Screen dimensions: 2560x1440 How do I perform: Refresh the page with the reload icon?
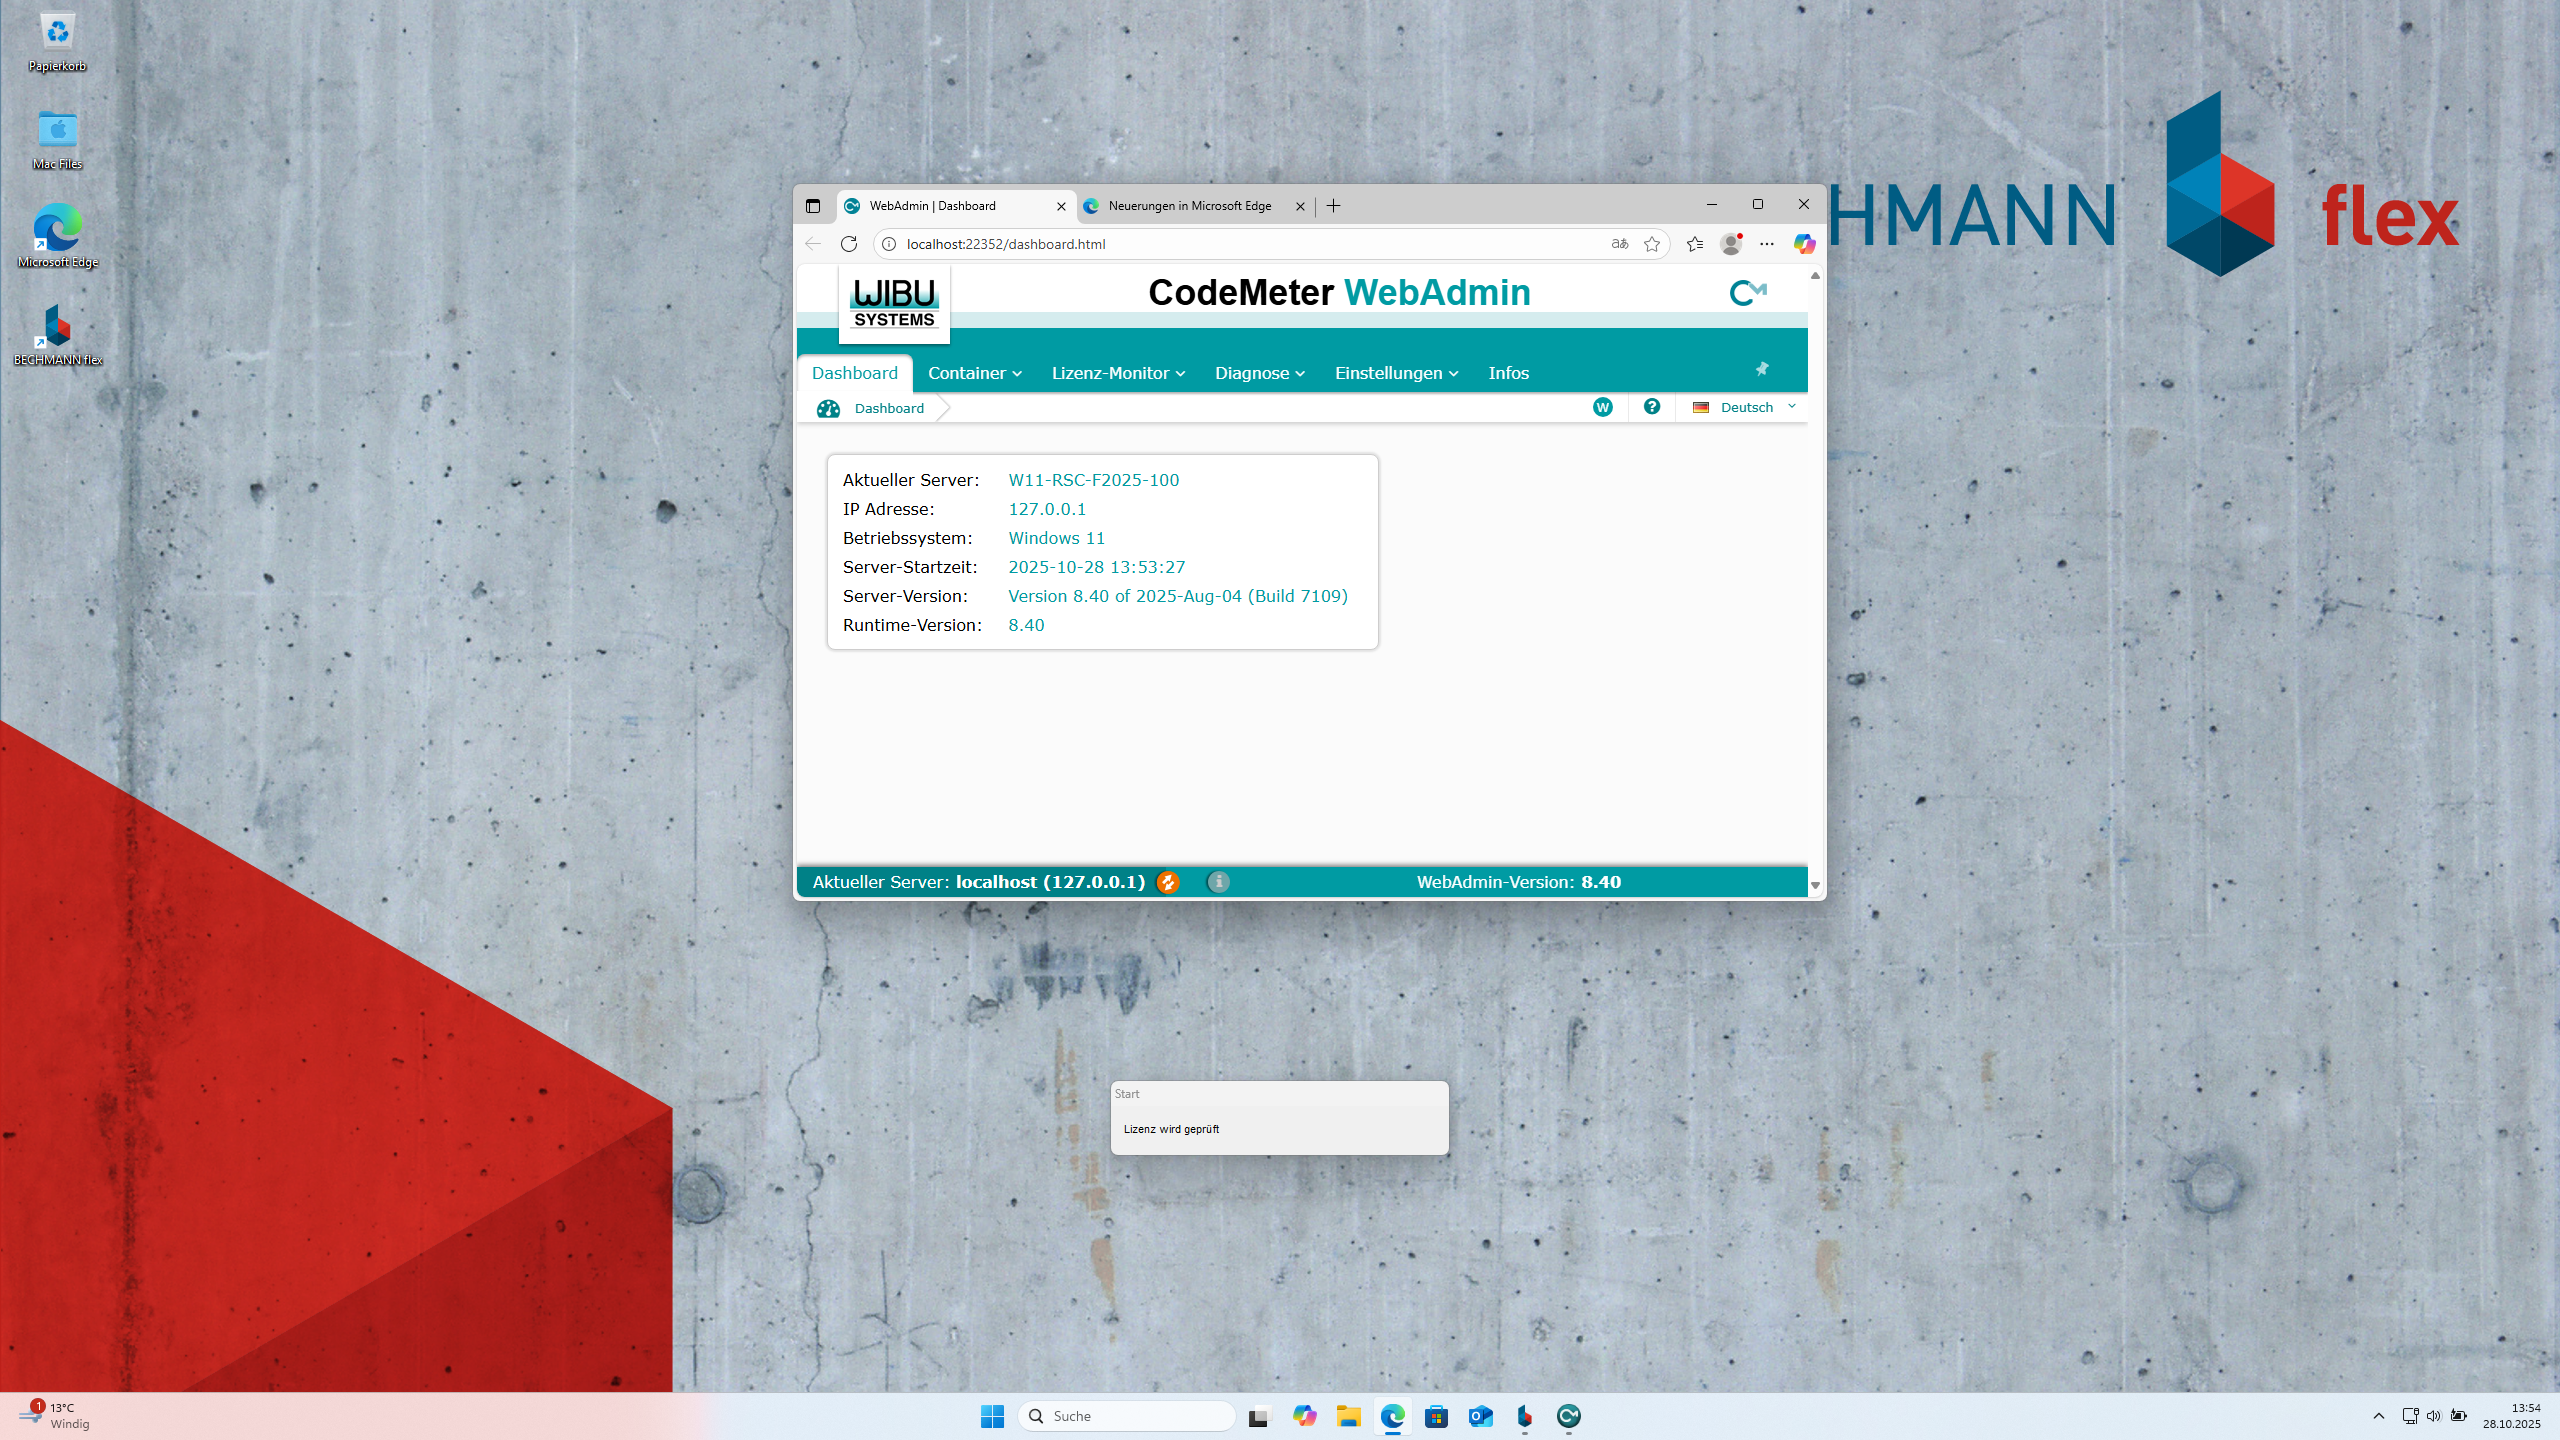pos(849,244)
